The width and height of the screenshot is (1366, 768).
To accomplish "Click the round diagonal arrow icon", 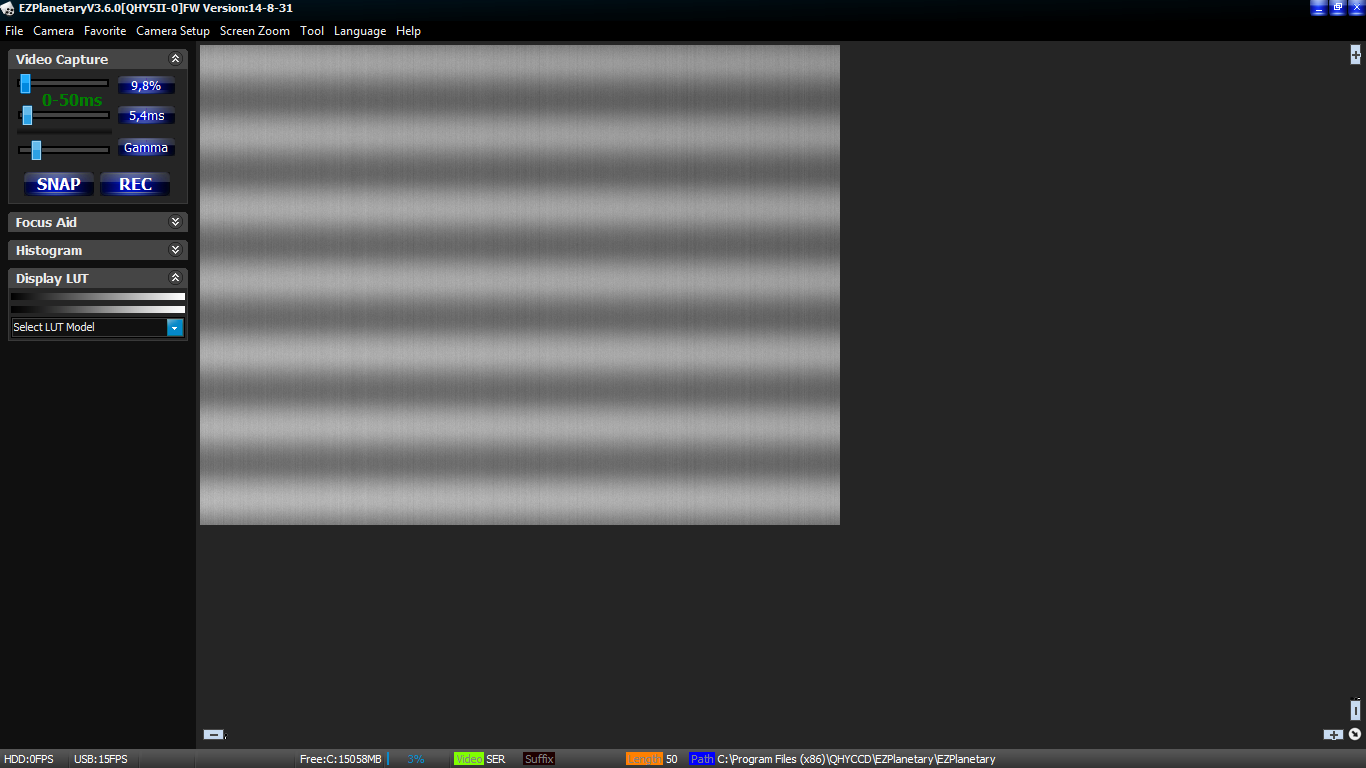I will click(1355, 734).
